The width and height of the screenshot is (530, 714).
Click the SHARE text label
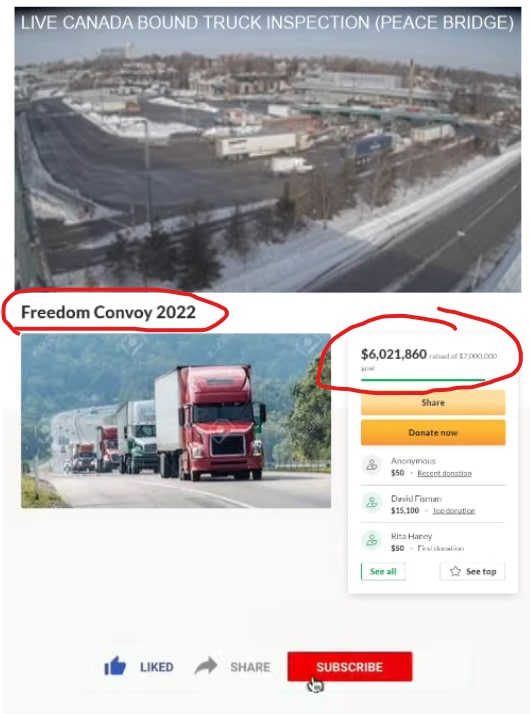(250, 667)
